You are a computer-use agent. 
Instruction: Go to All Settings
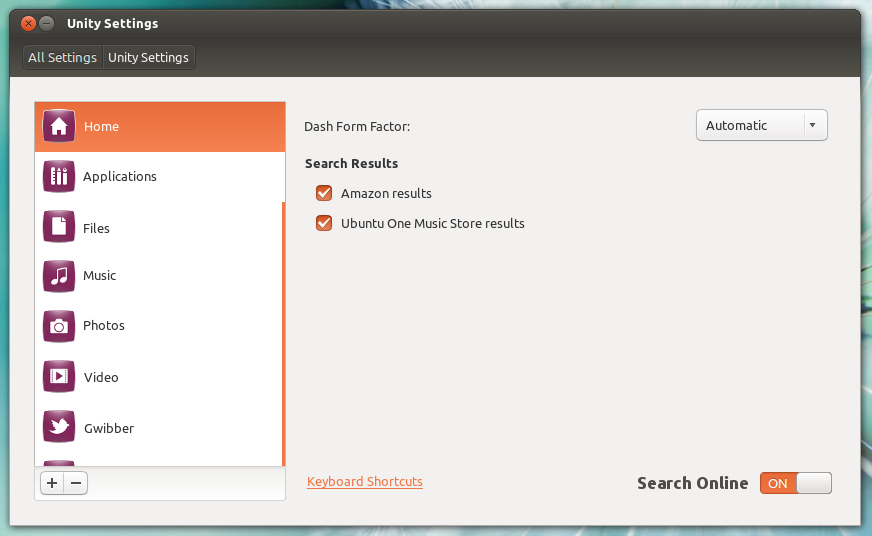click(x=62, y=57)
